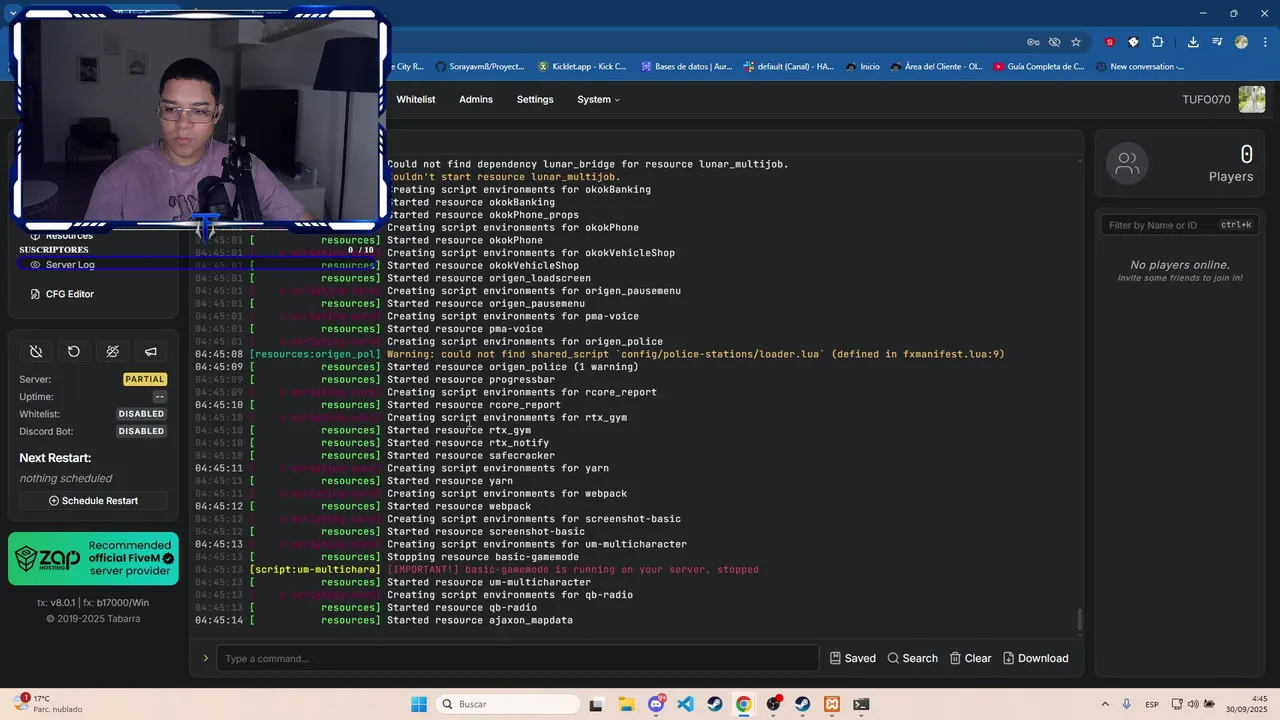Open the terminal icon in the taskbar
The height and width of the screenshot is (720, 1280).
861,704
